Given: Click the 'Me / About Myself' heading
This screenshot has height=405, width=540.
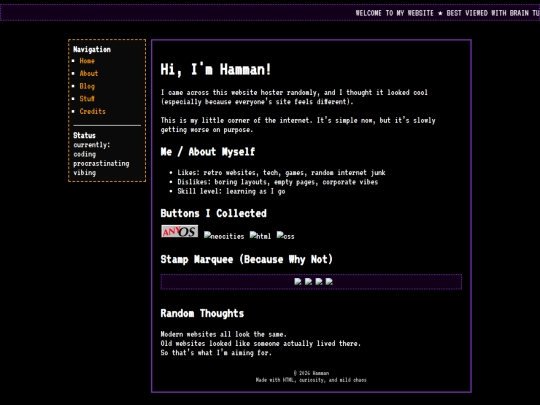Looking at the screenshot, I should pos(208,152).
